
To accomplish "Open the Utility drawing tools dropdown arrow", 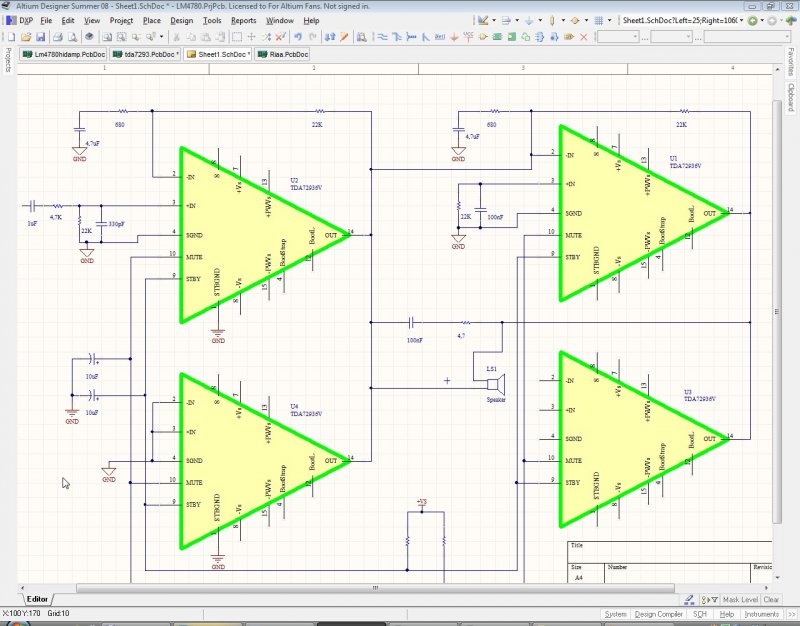I will click(494, 20).
